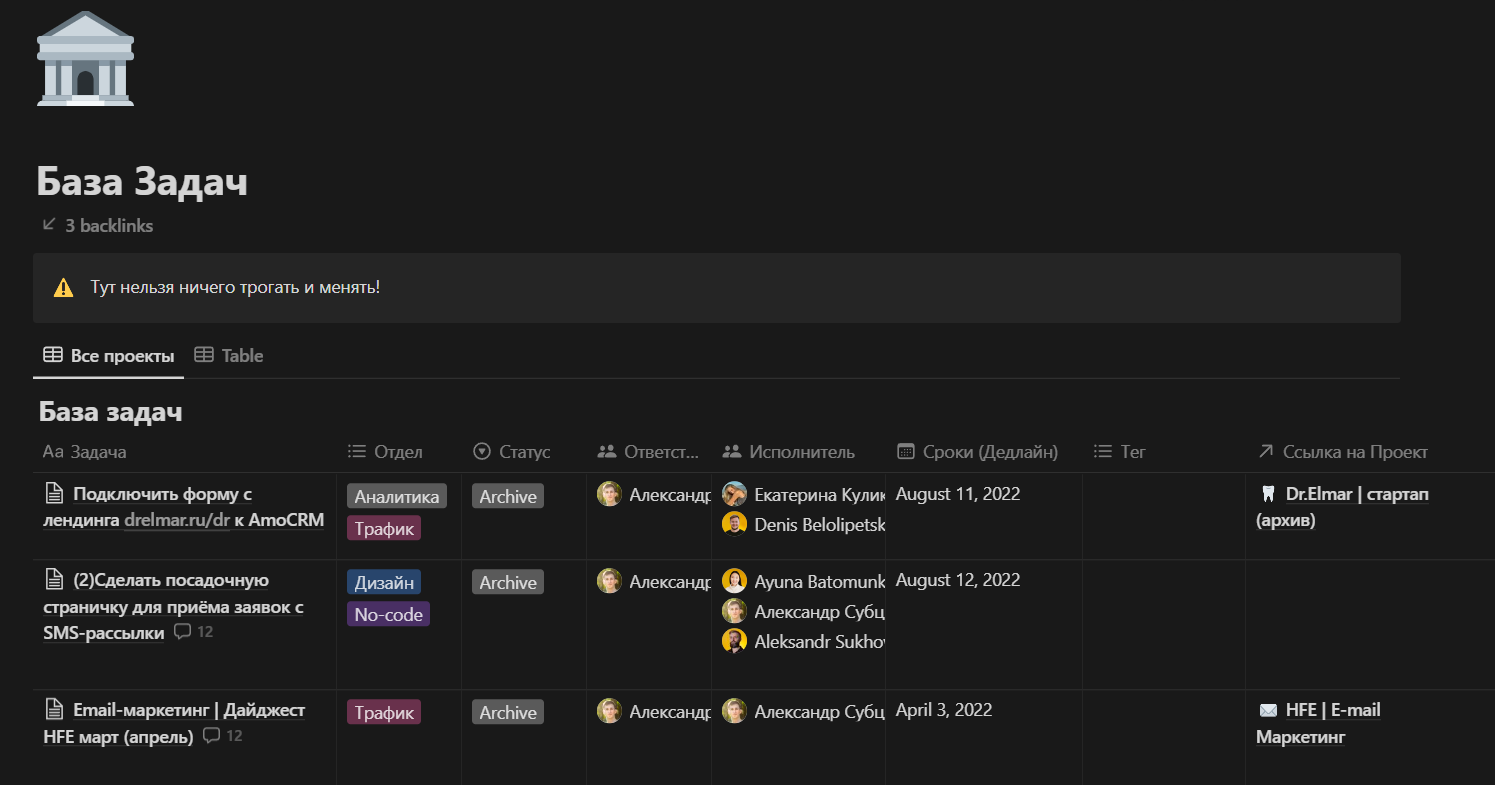This screenshot has width=1495, height=785.
Task: Click the page icon of Подключить форму task
Action: click(x=54, y=493)
